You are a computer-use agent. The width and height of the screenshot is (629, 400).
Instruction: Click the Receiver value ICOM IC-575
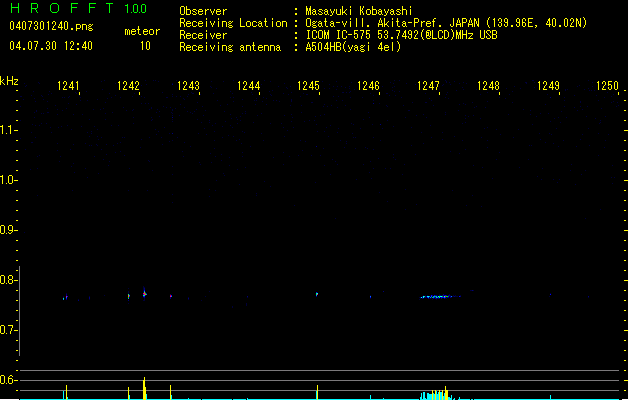coord(338,35)
